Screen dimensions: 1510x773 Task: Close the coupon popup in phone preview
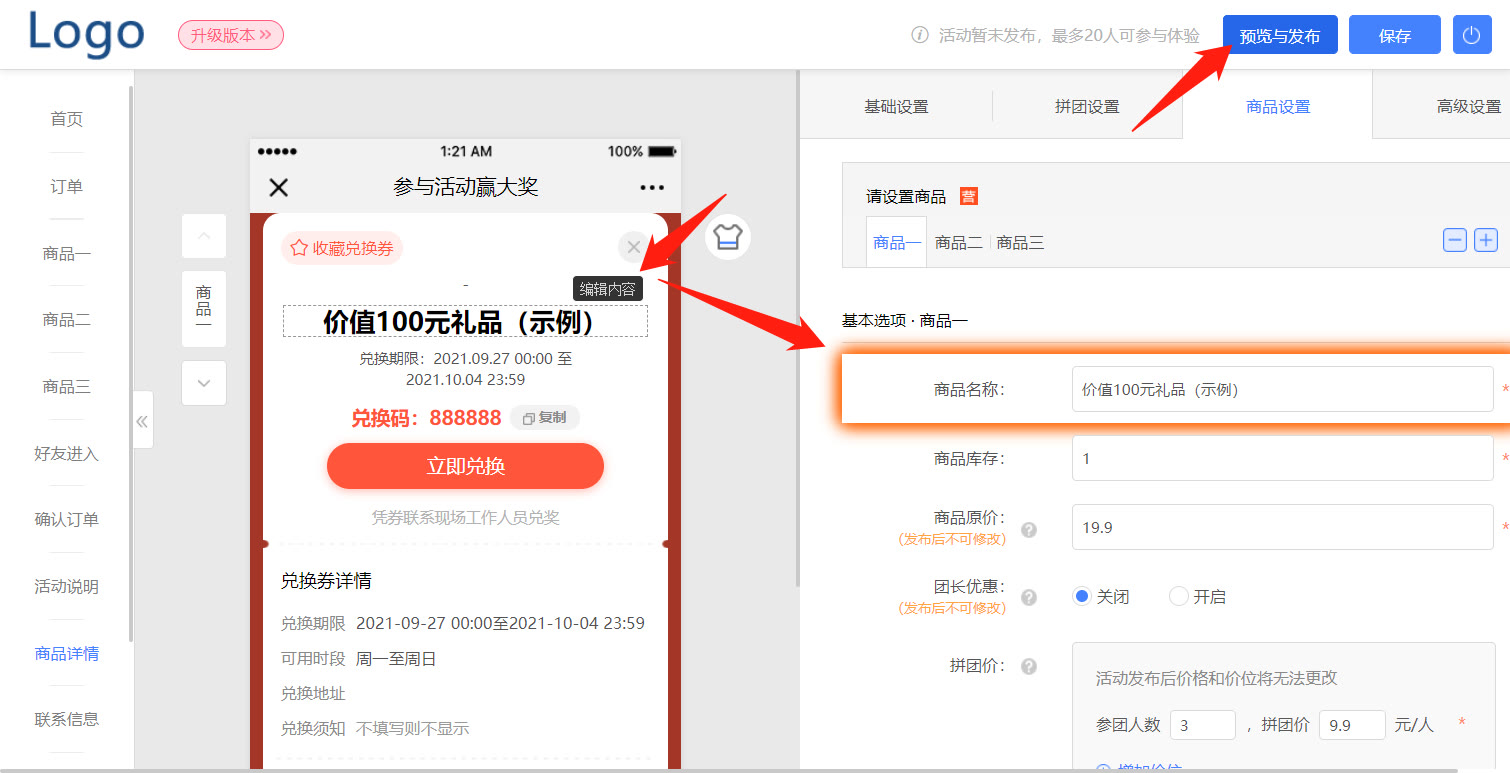tap(633, 246)
